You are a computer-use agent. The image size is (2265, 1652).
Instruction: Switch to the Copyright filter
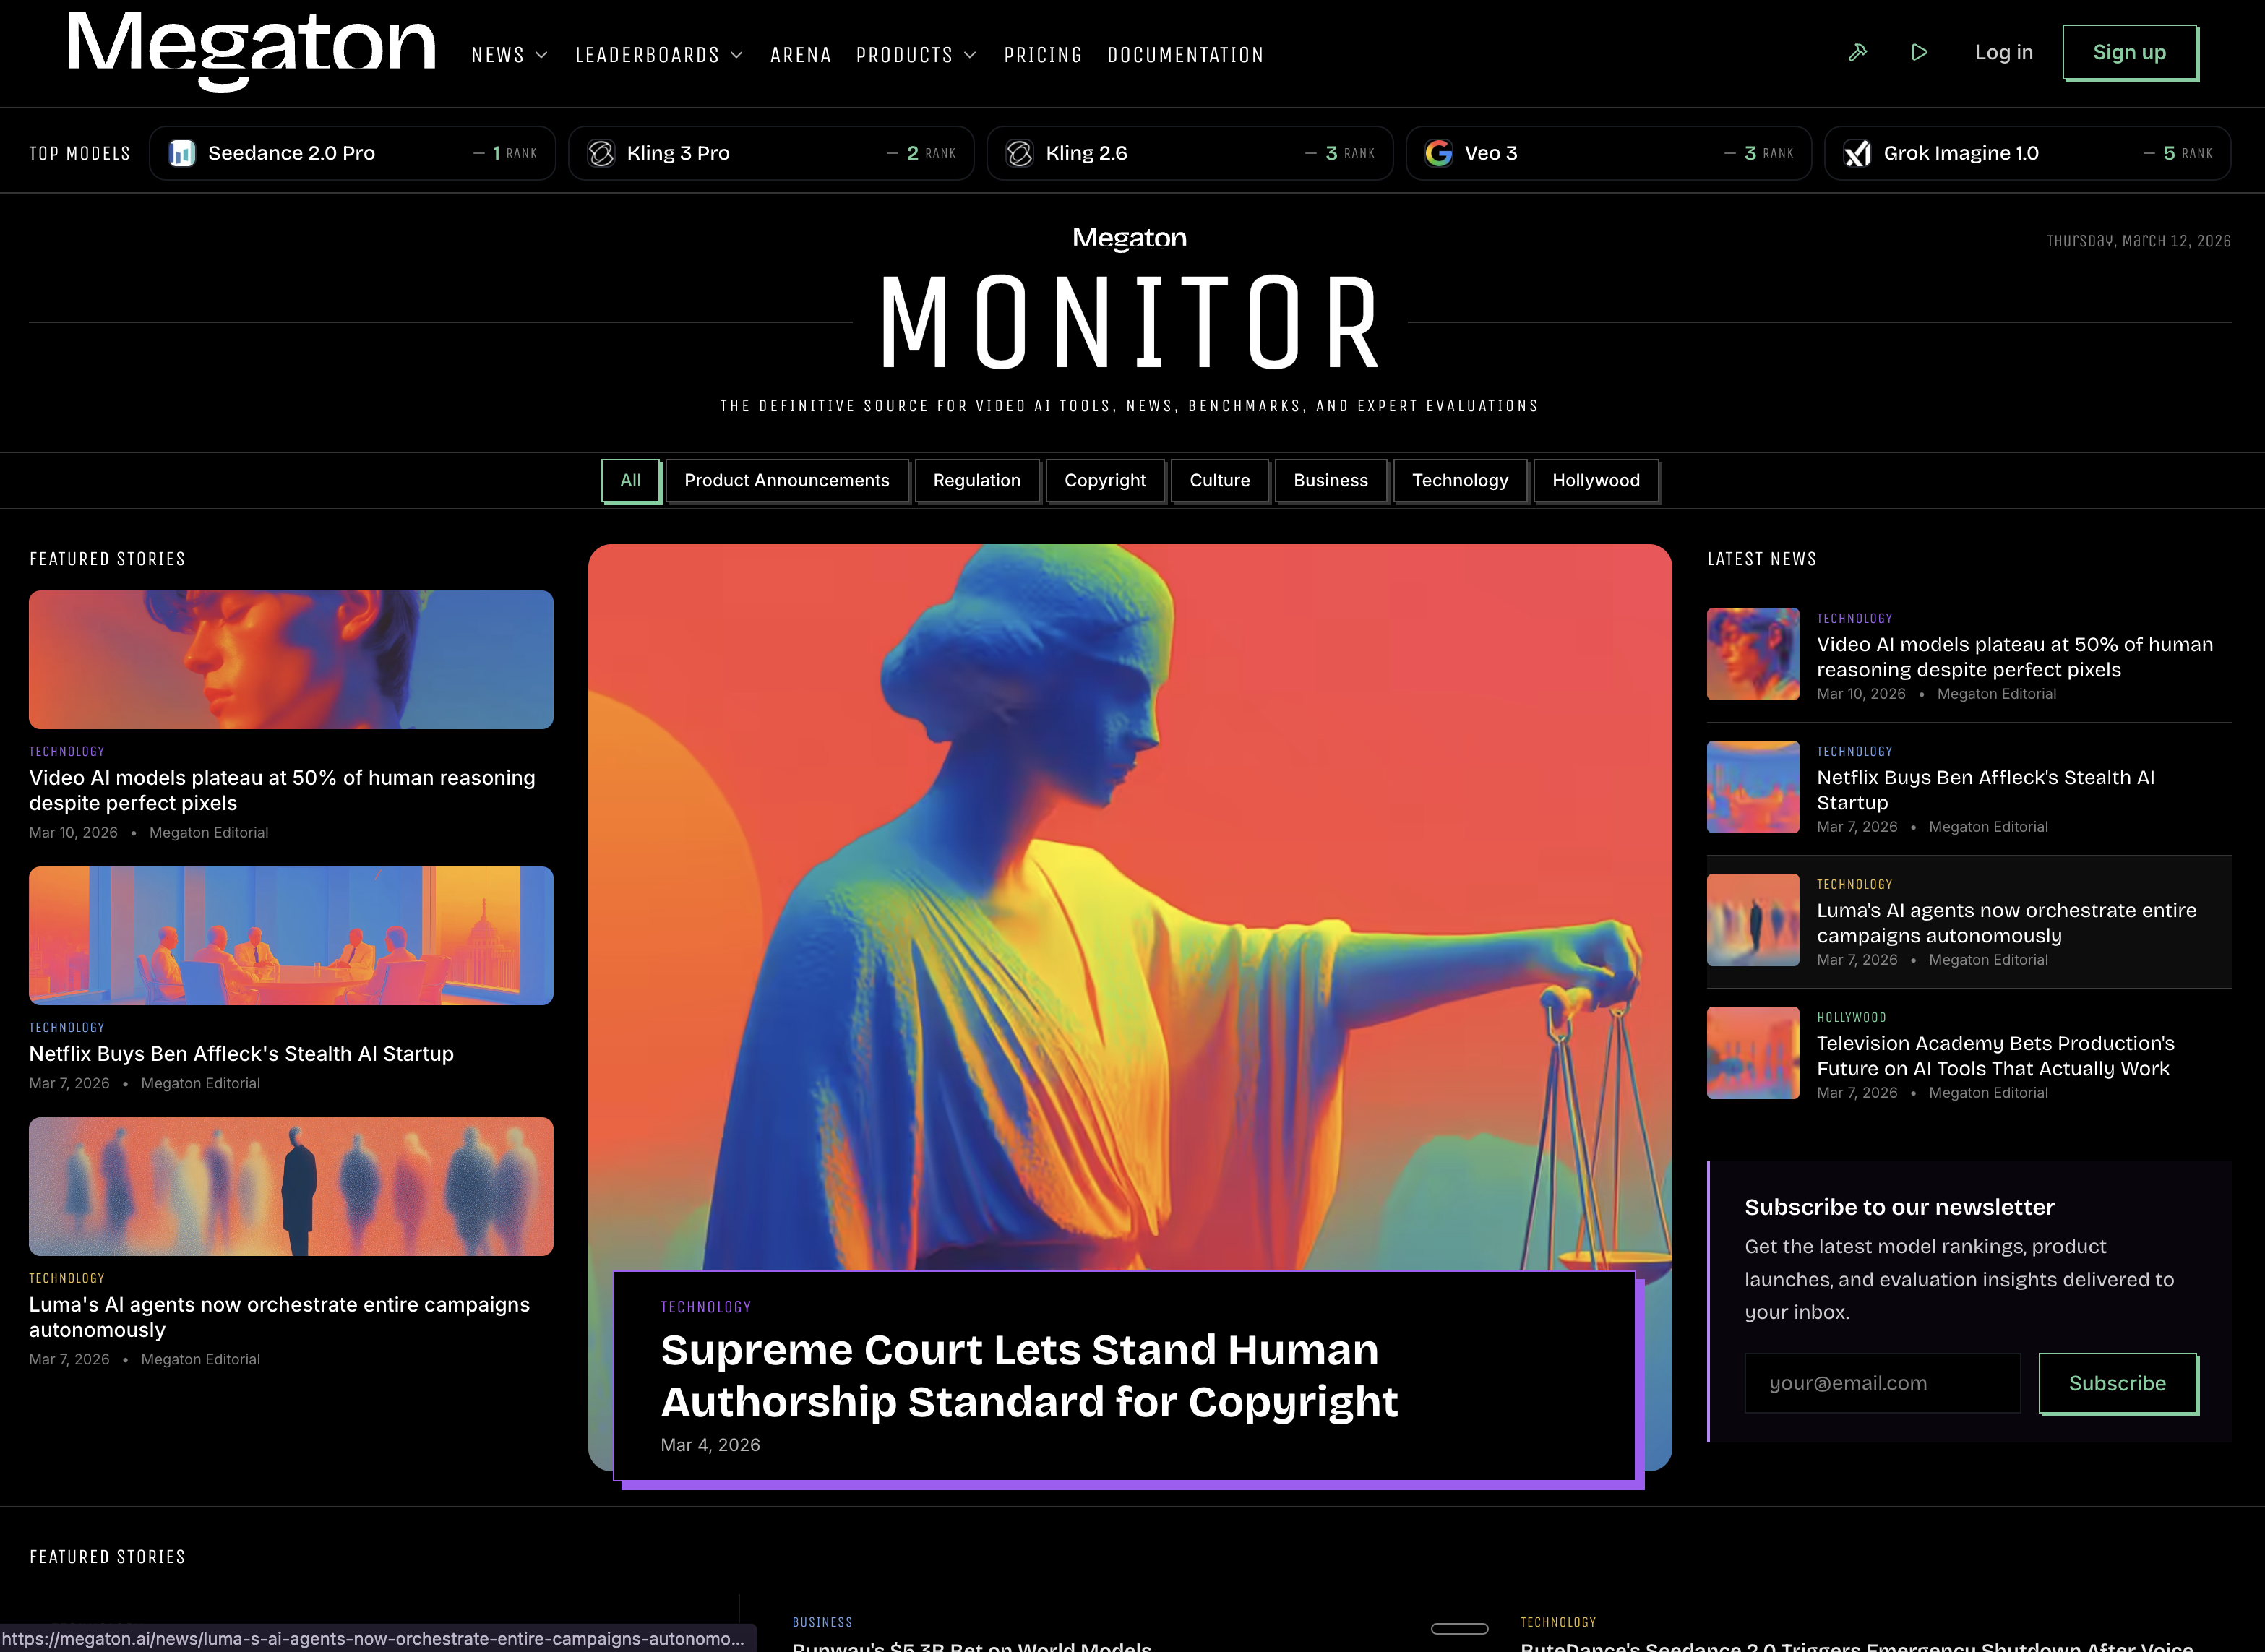(x=1105, y=480)
